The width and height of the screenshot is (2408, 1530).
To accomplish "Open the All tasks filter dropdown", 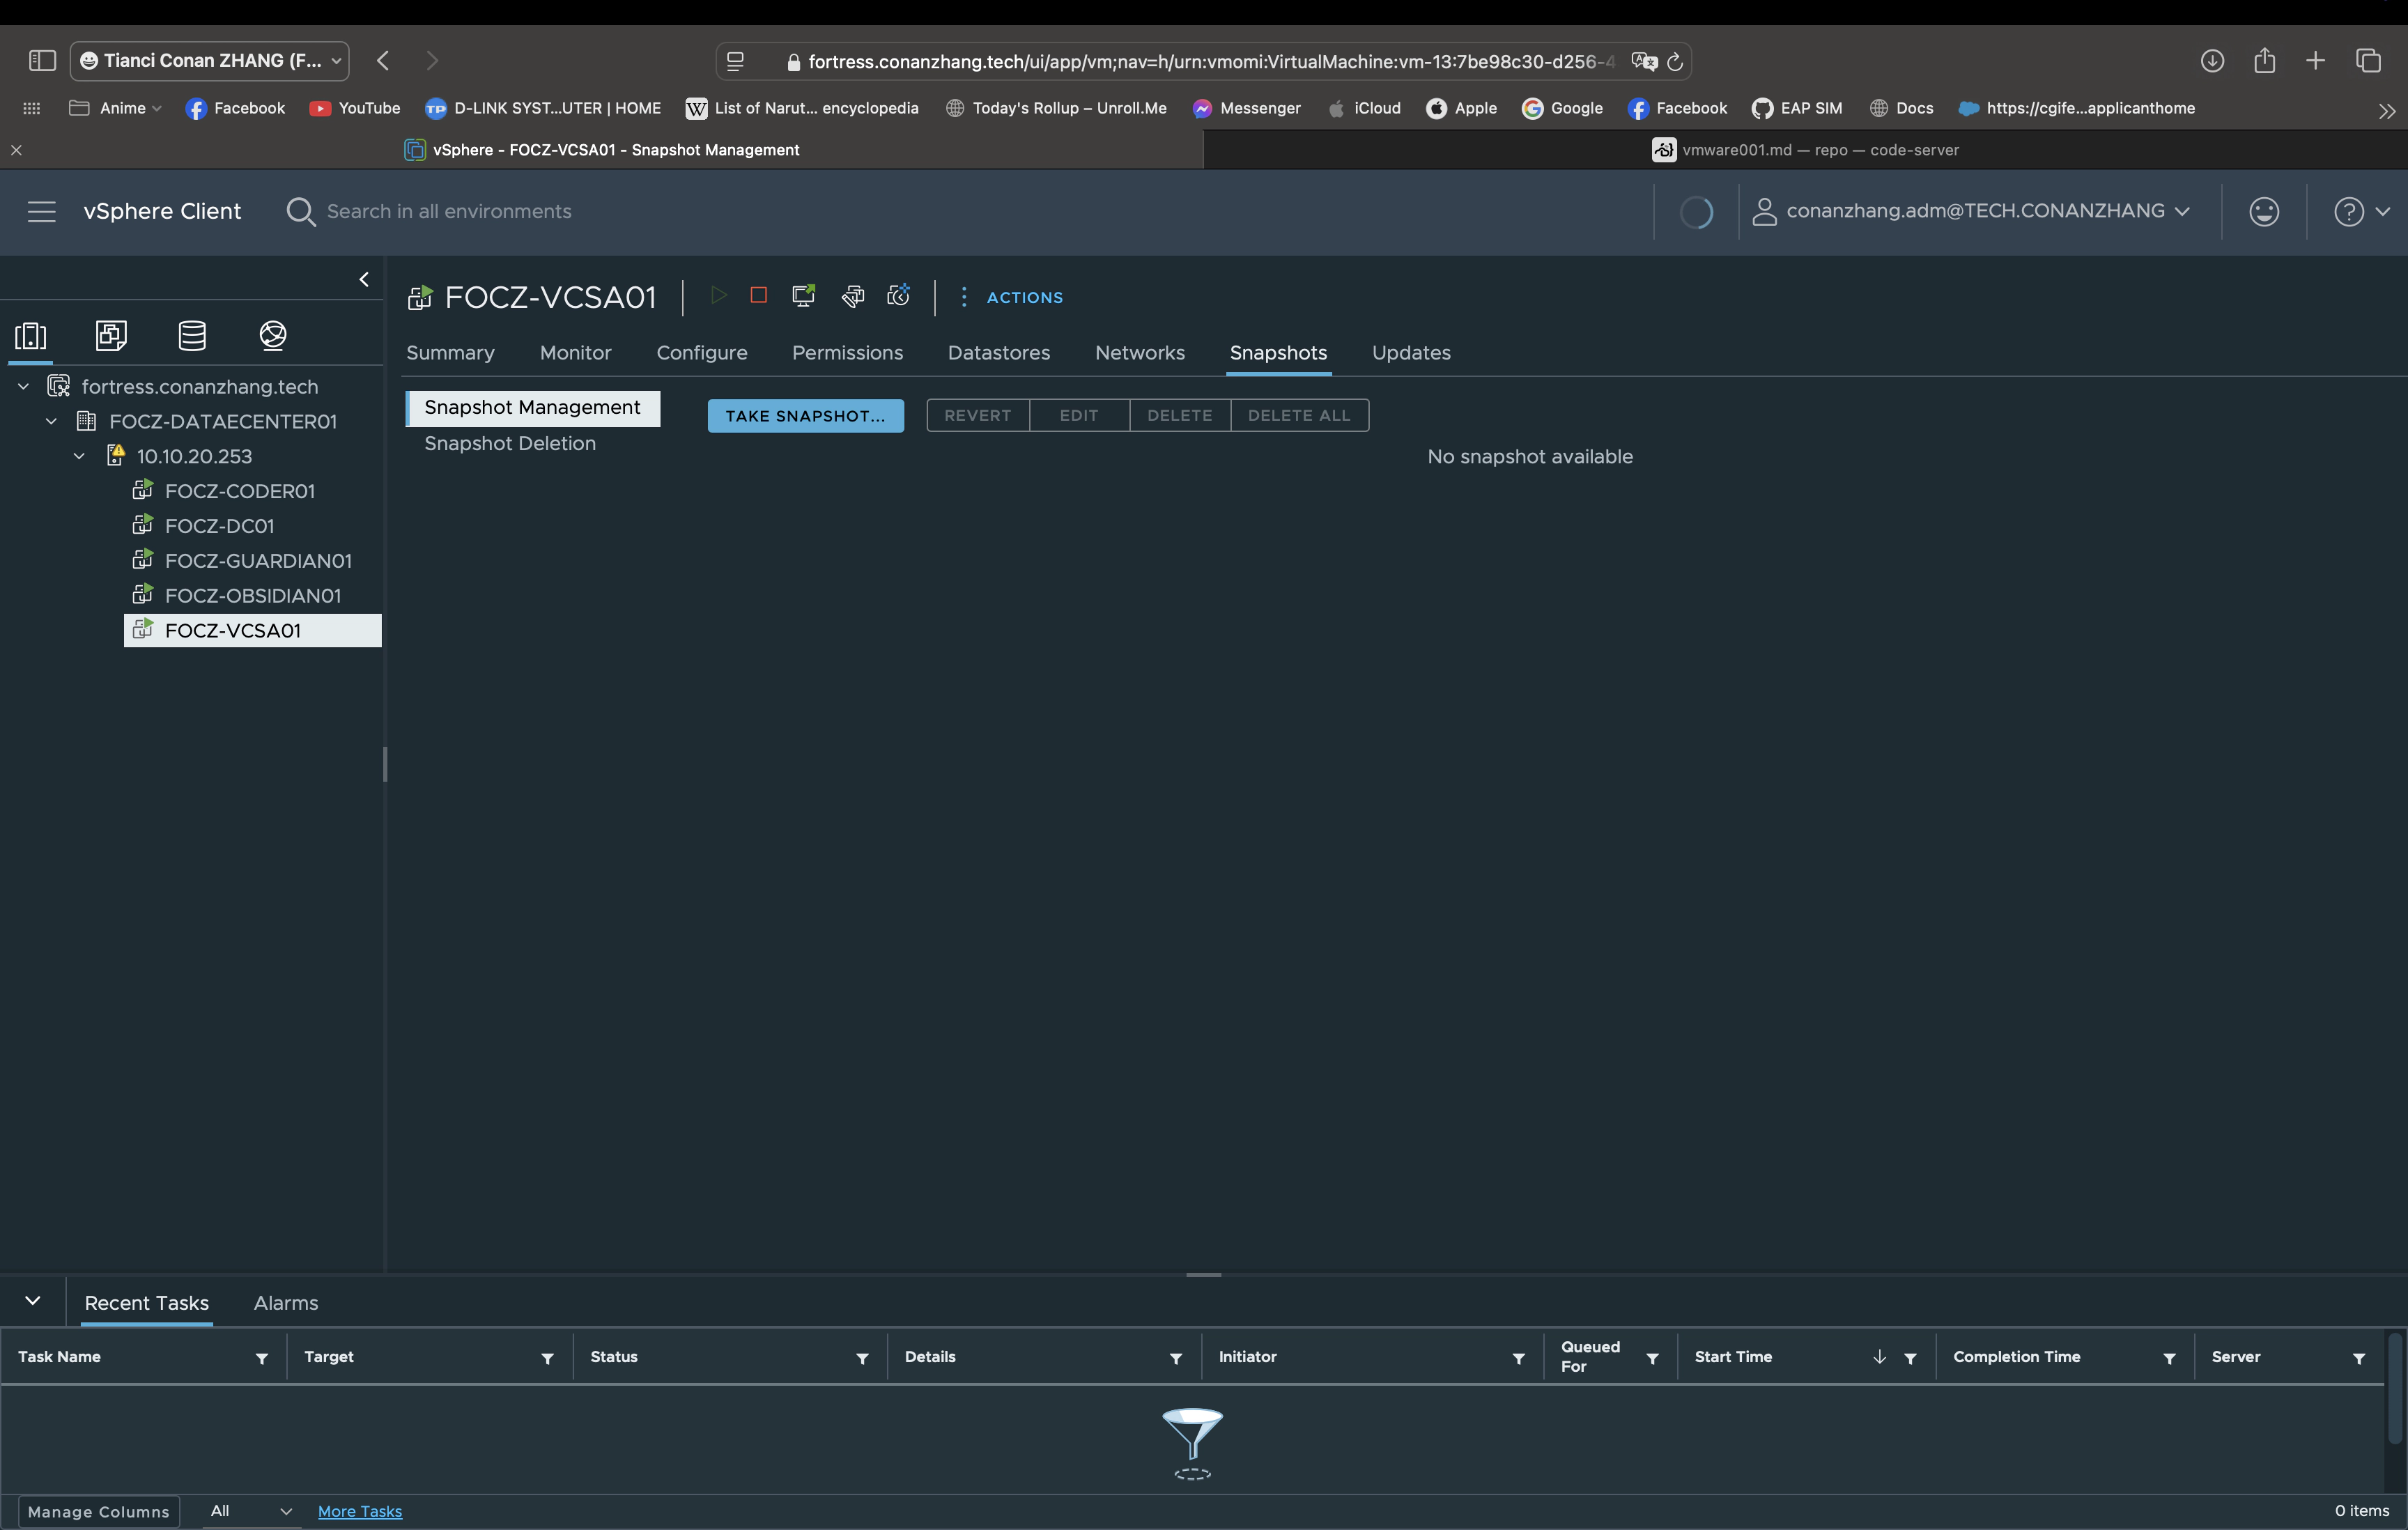I will tap(249, 1511).
